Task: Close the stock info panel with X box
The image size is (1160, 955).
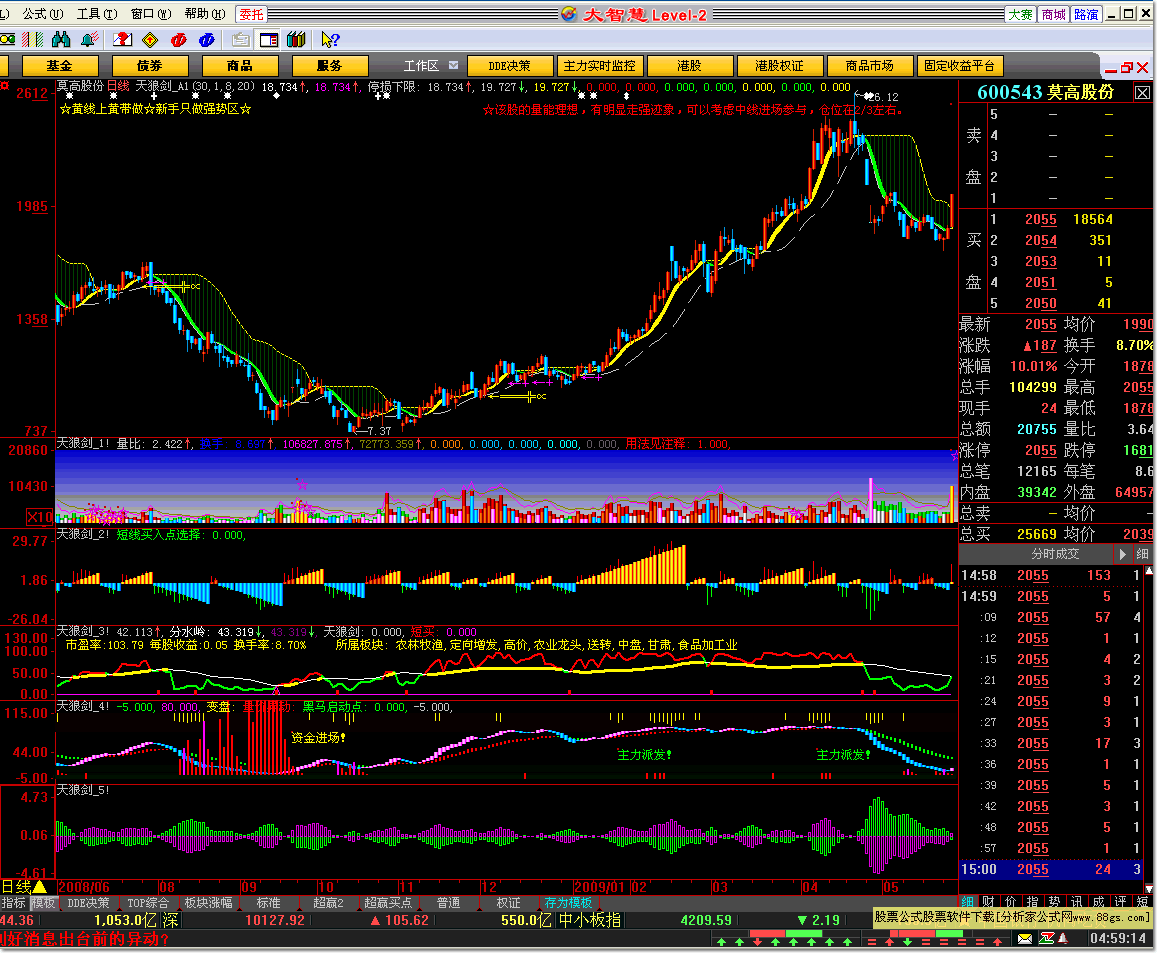Action: 1142,92
